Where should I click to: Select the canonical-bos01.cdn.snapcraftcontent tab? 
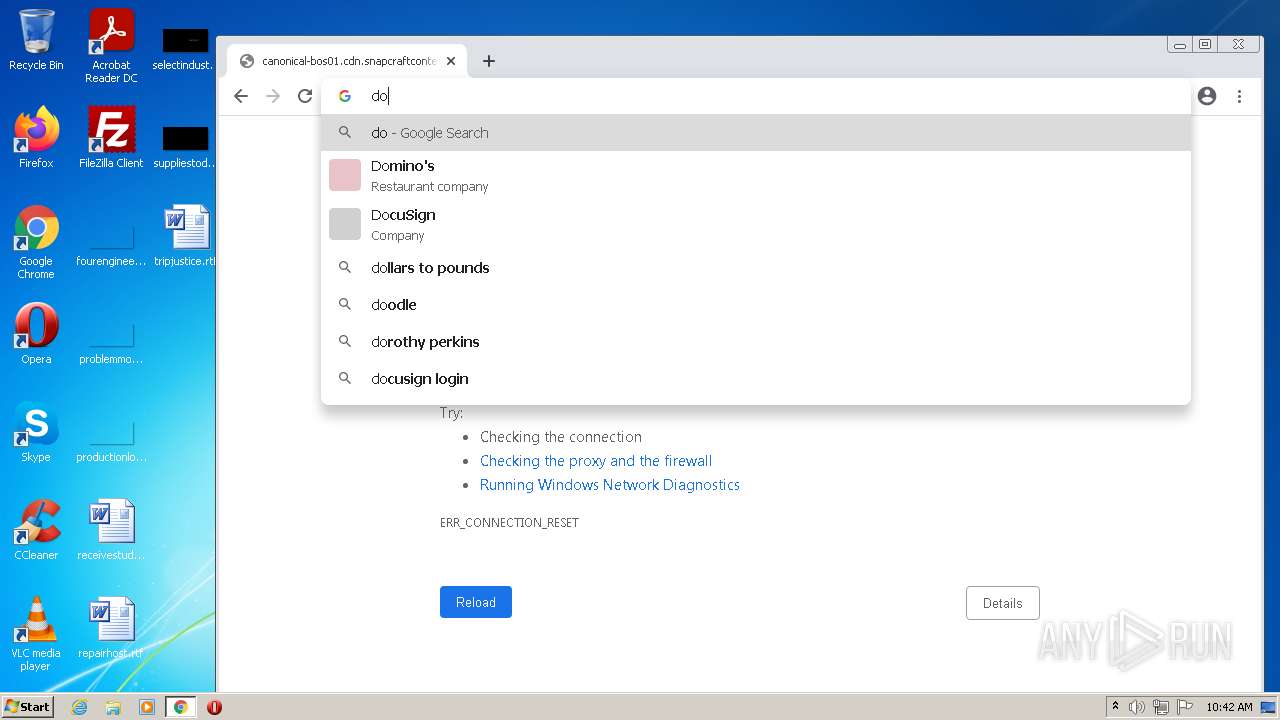(347, 61)
